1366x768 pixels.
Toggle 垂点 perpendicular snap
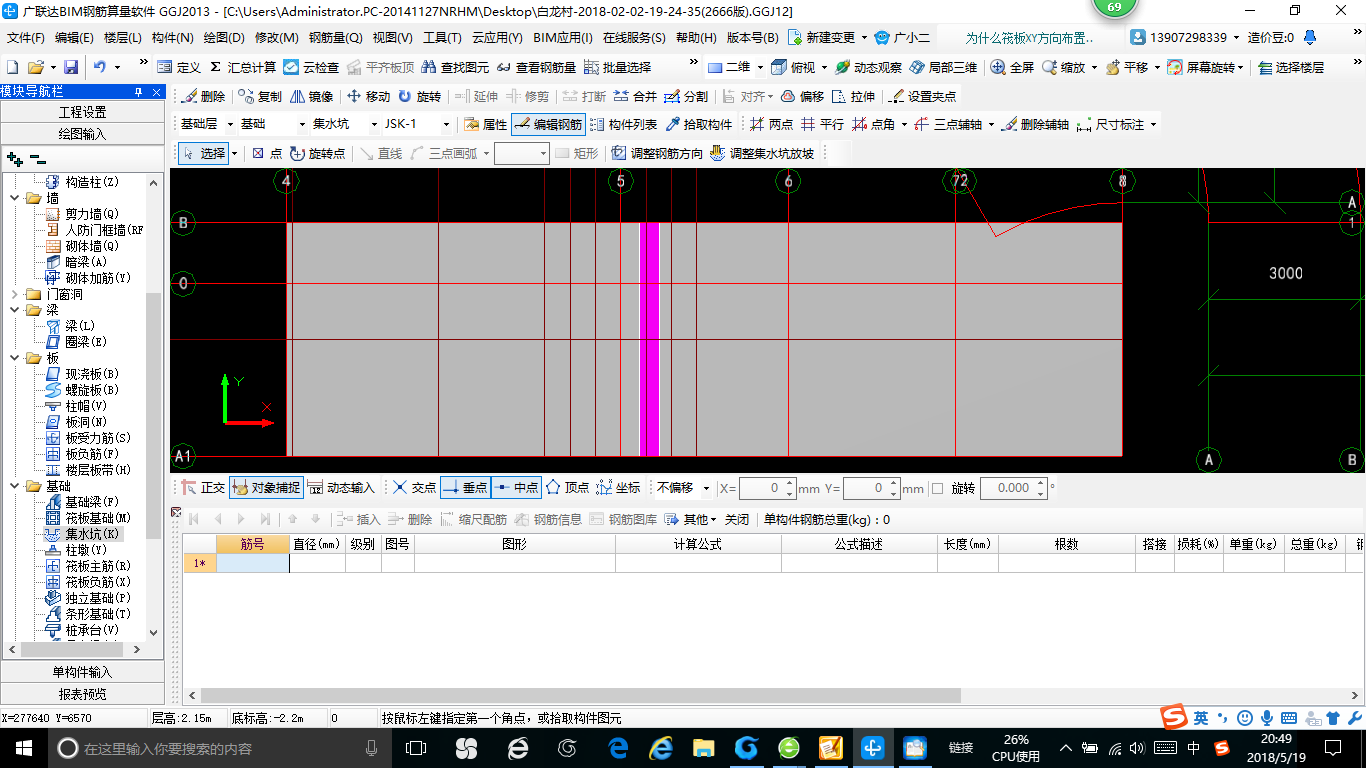coord(465,487)
